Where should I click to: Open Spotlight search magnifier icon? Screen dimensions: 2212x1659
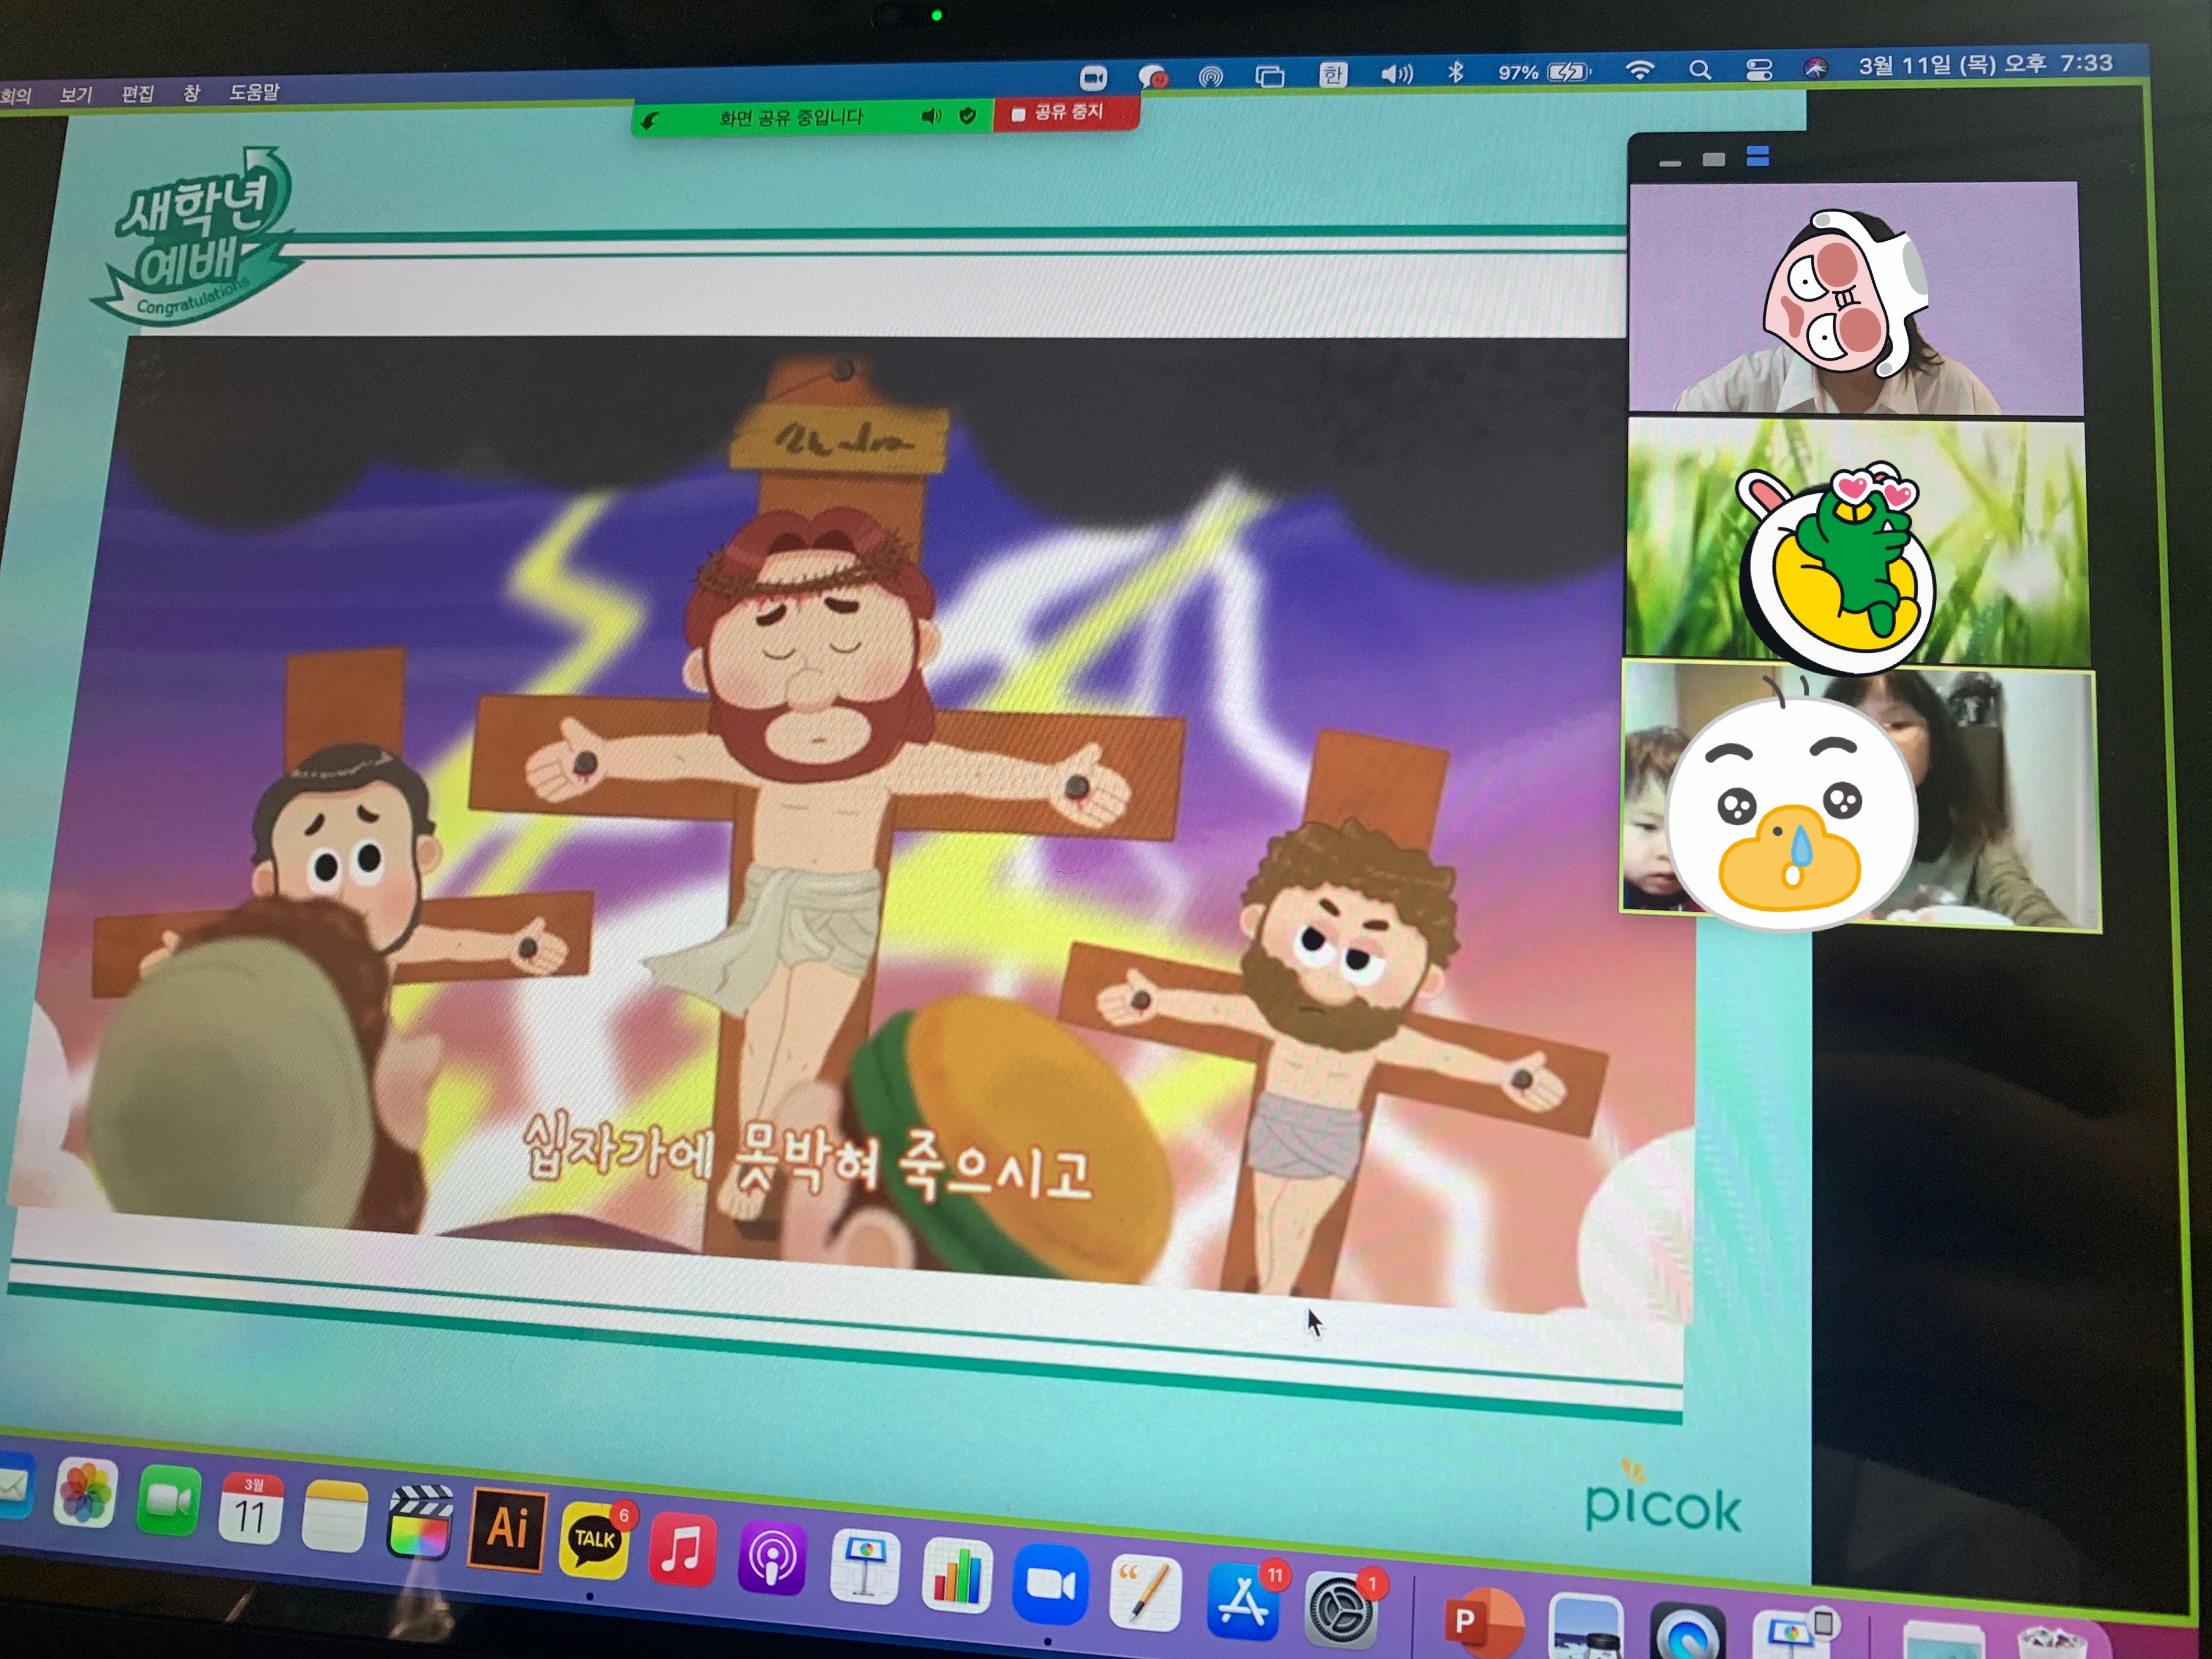[1699, 70]
